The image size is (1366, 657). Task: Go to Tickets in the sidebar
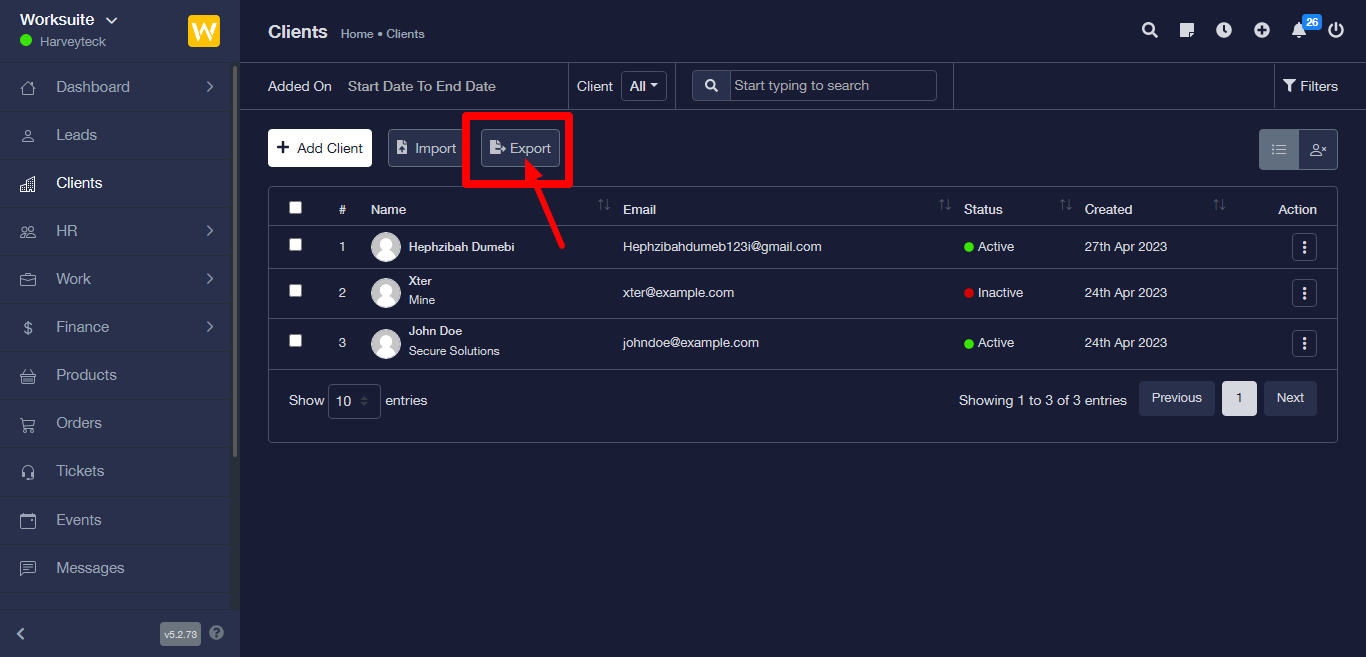click(x=80, y=471)
